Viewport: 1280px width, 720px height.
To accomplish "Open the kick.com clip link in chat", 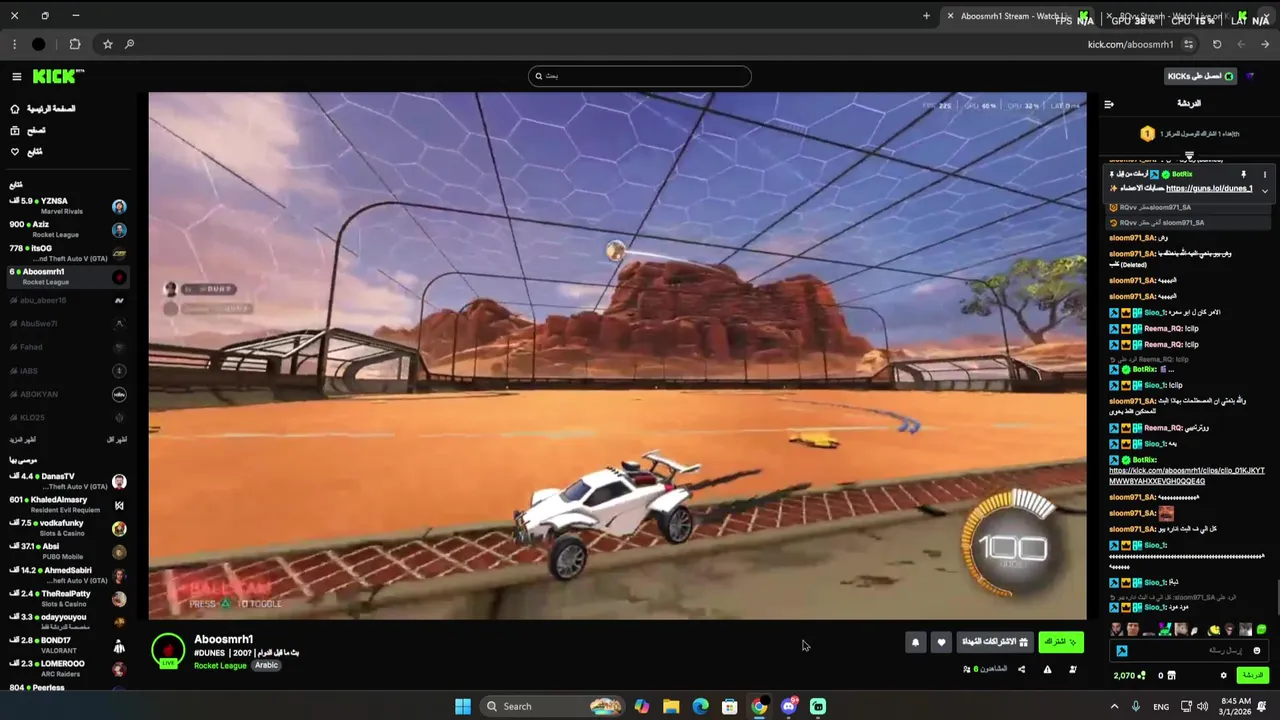I will pos(1186,476).
